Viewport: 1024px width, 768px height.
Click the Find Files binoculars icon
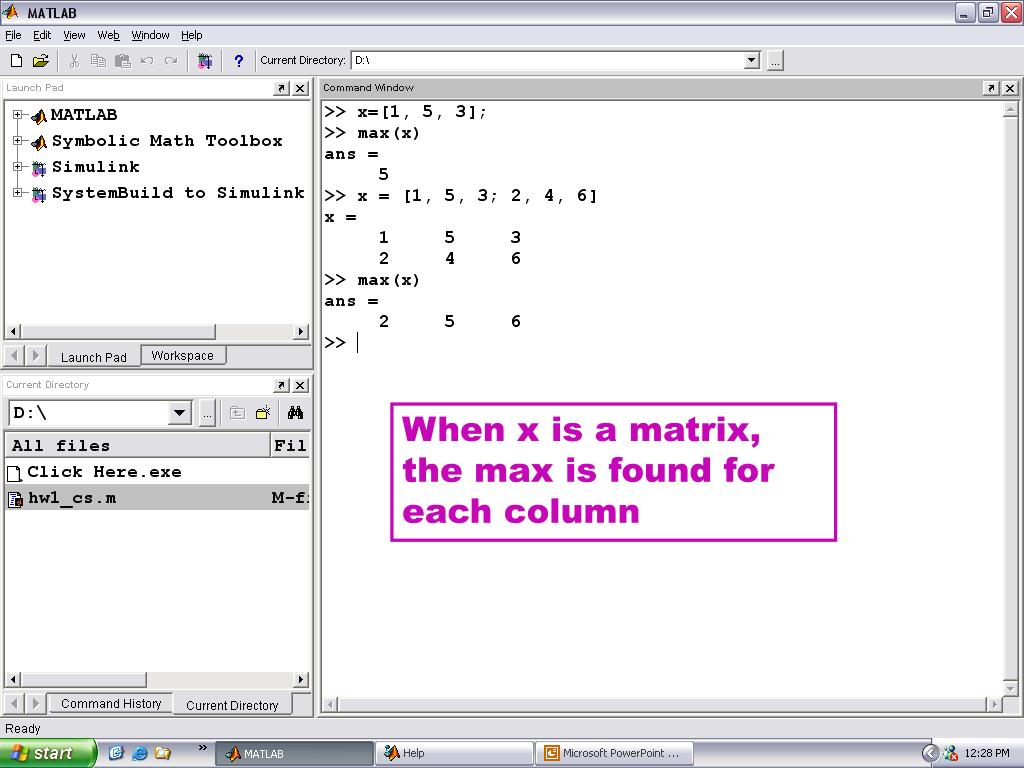(295, 413)
